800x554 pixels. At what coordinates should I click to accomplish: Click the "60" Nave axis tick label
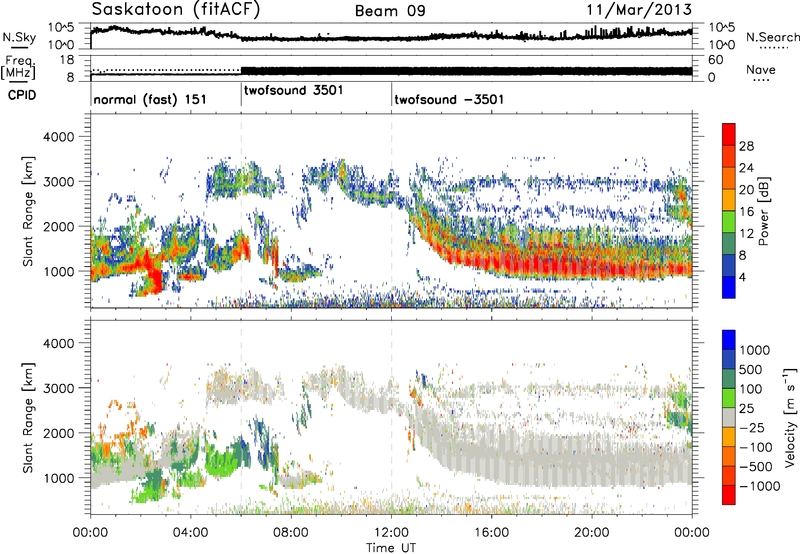tap(716, 60)
